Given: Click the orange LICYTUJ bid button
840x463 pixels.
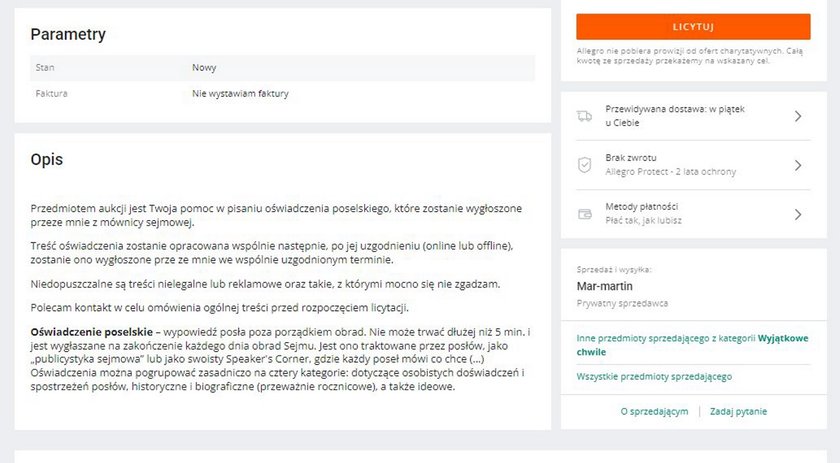Looking at the screenshot, I should [x=693, y=27].
